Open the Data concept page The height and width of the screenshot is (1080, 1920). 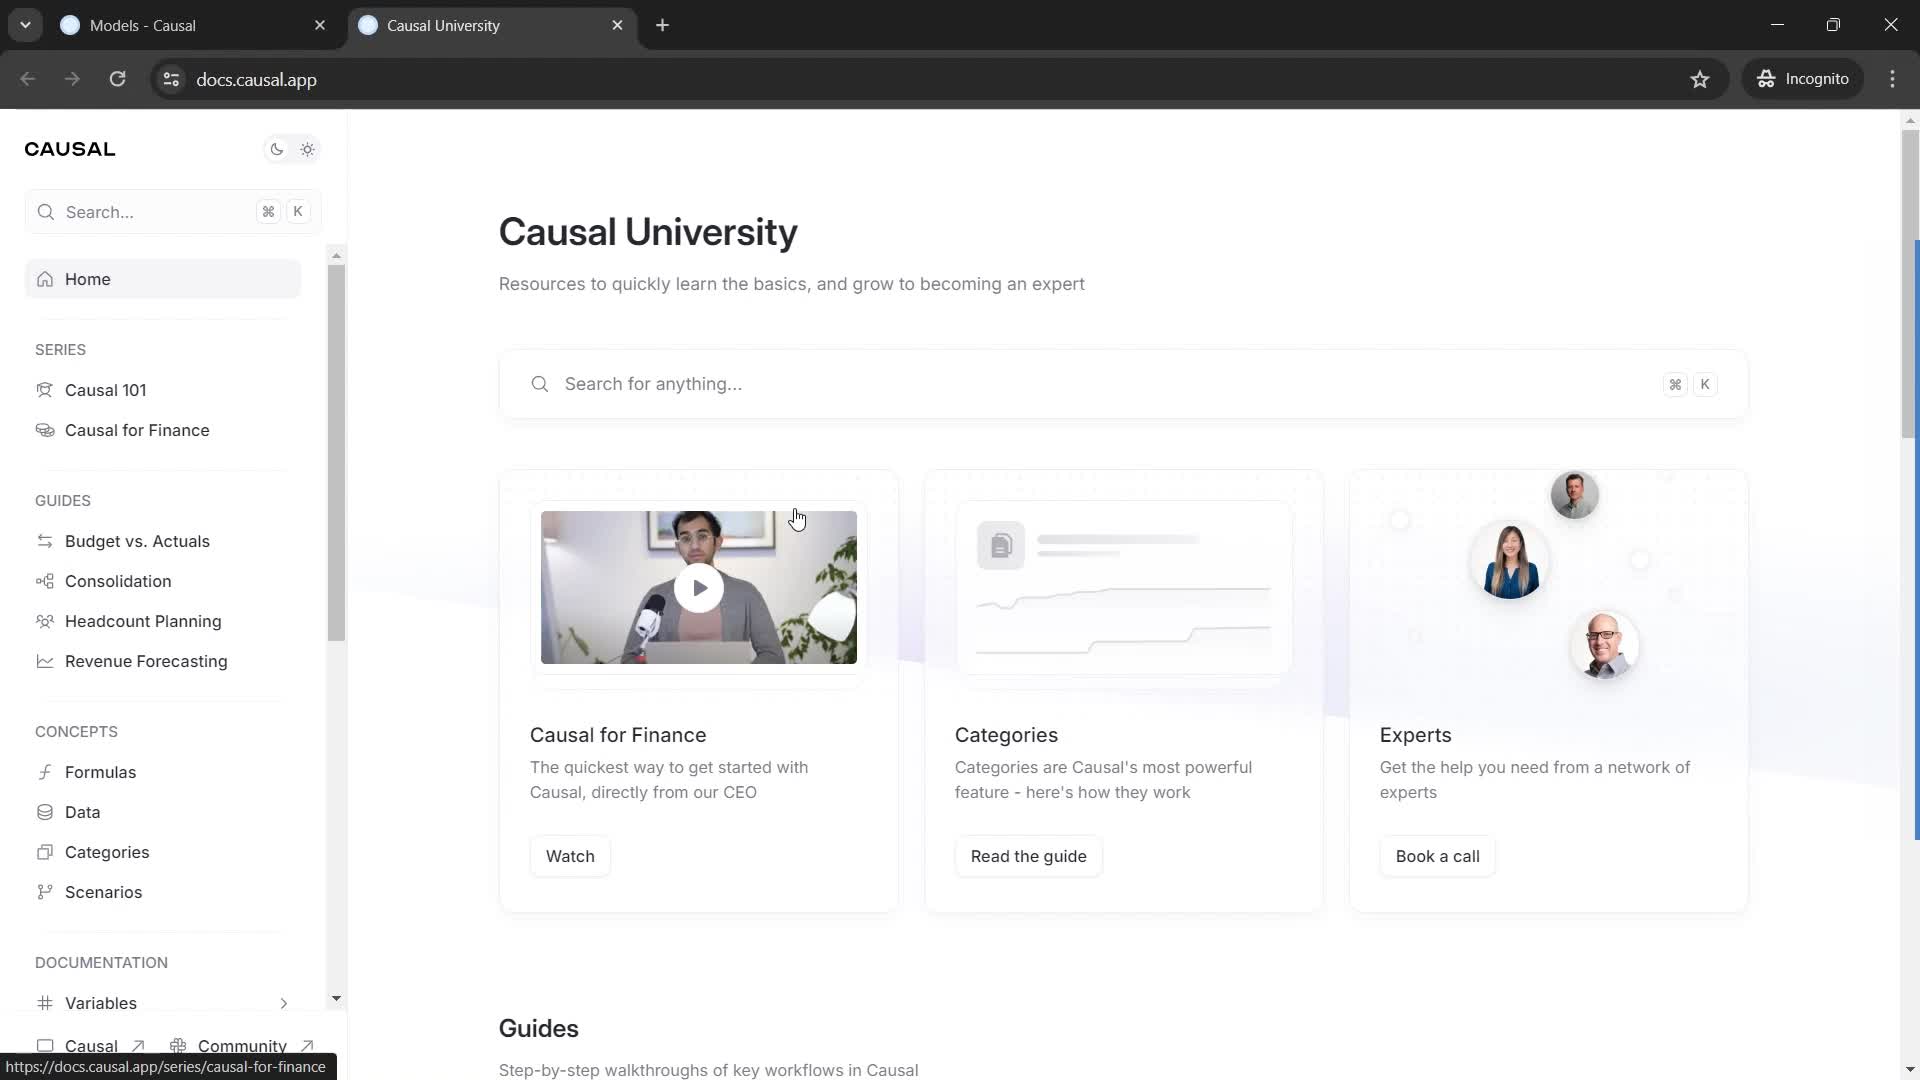coord(82,812)
